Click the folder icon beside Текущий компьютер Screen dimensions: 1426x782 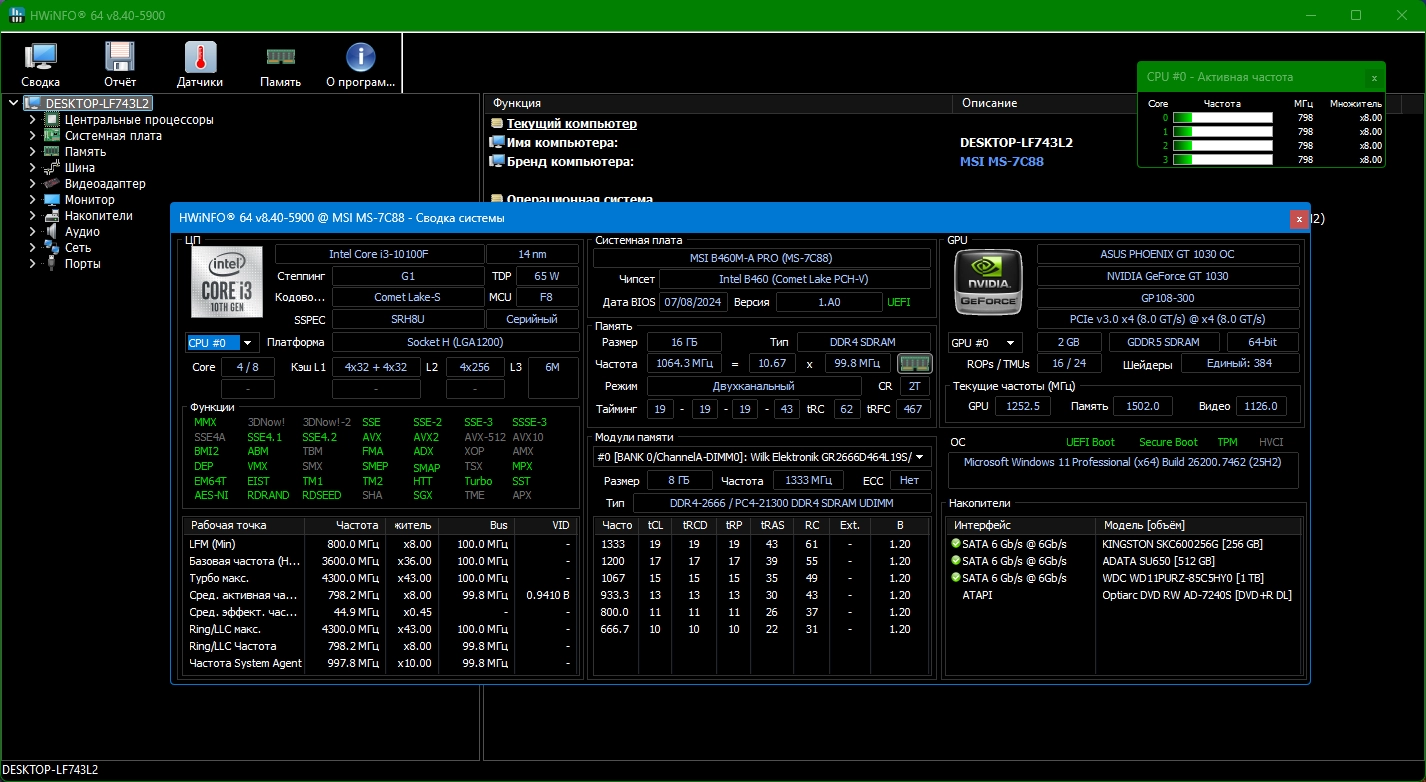click(x=497, y=124)
